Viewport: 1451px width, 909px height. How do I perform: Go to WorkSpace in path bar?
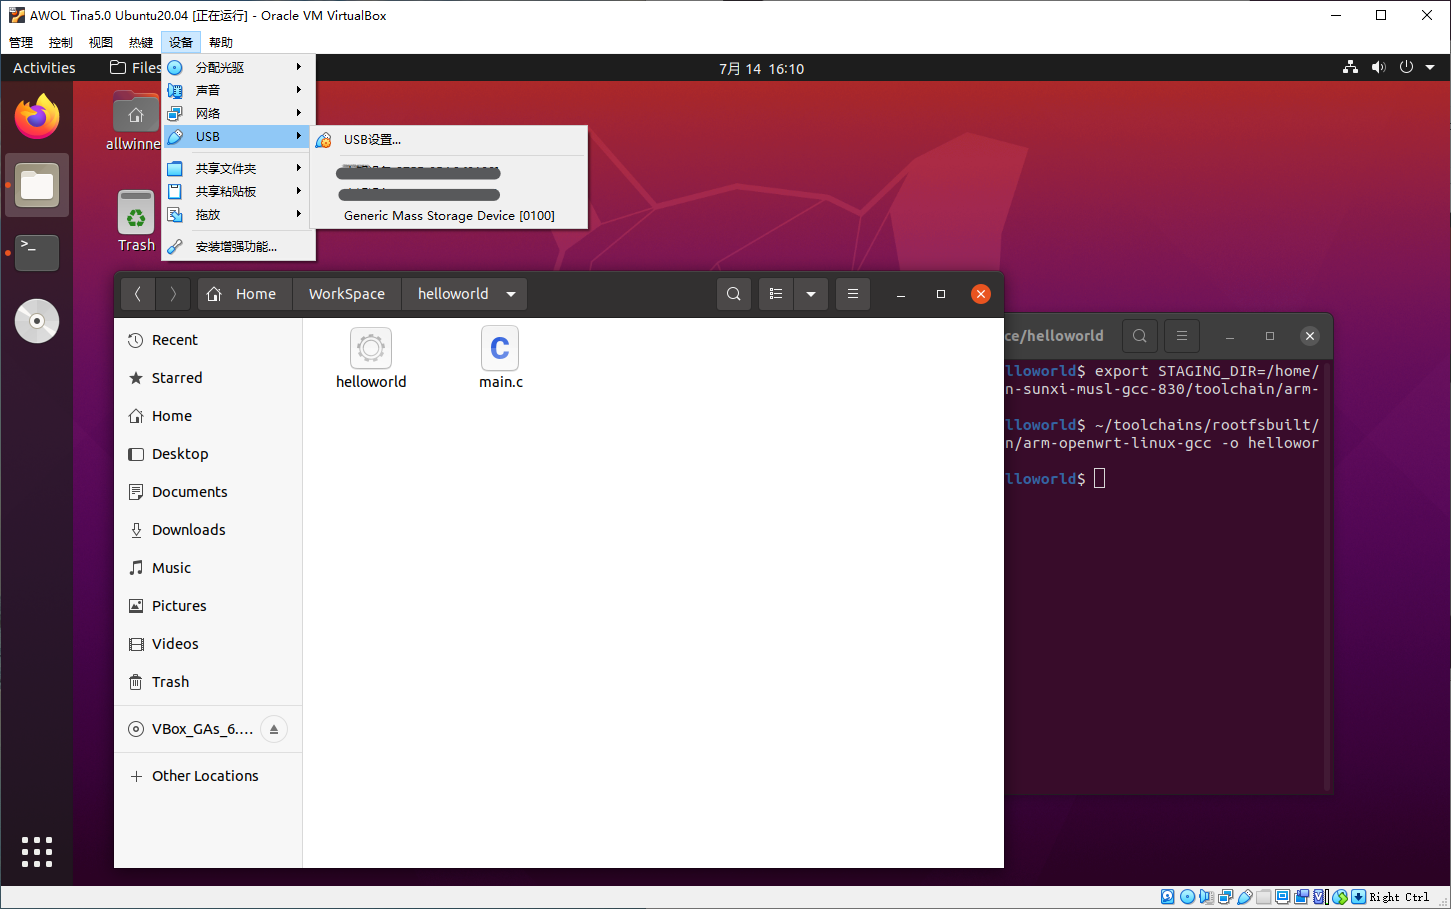(x=346, y=294)
